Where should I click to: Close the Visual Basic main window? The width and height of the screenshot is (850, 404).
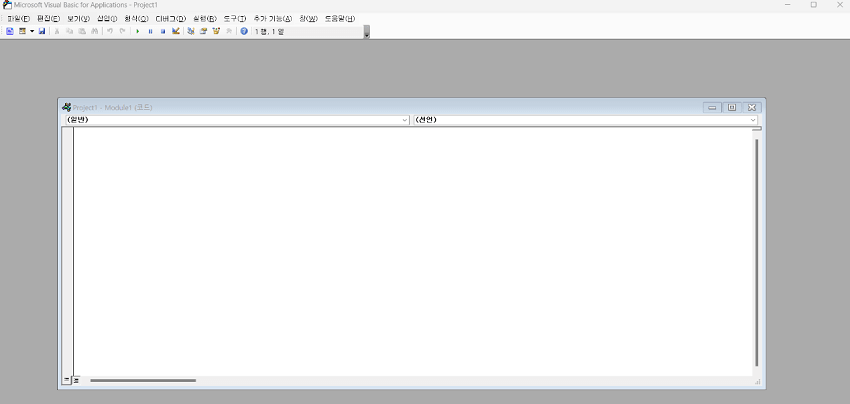coord(840,5)
